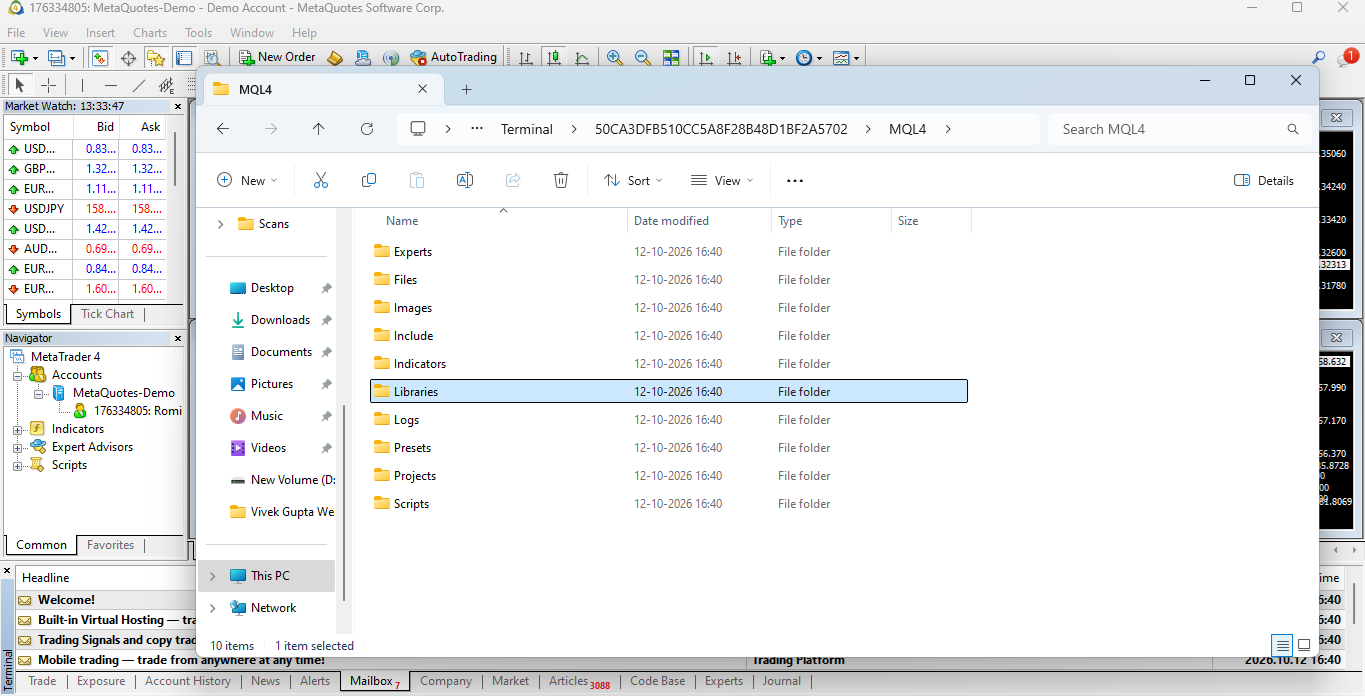
Task: Switch chart to Candlesticks icon
Action: click(x=554, y=58)
